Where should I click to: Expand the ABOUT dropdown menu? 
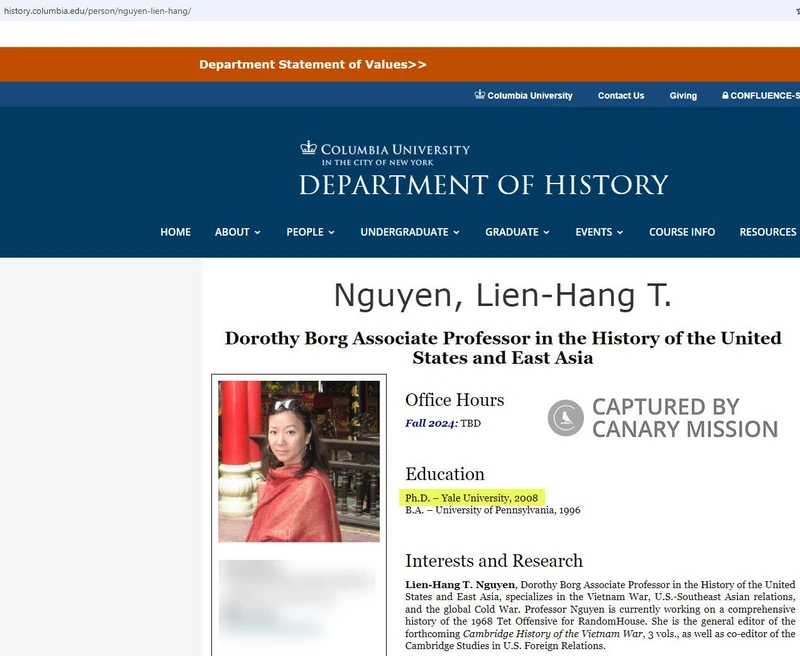pos(236,231)
